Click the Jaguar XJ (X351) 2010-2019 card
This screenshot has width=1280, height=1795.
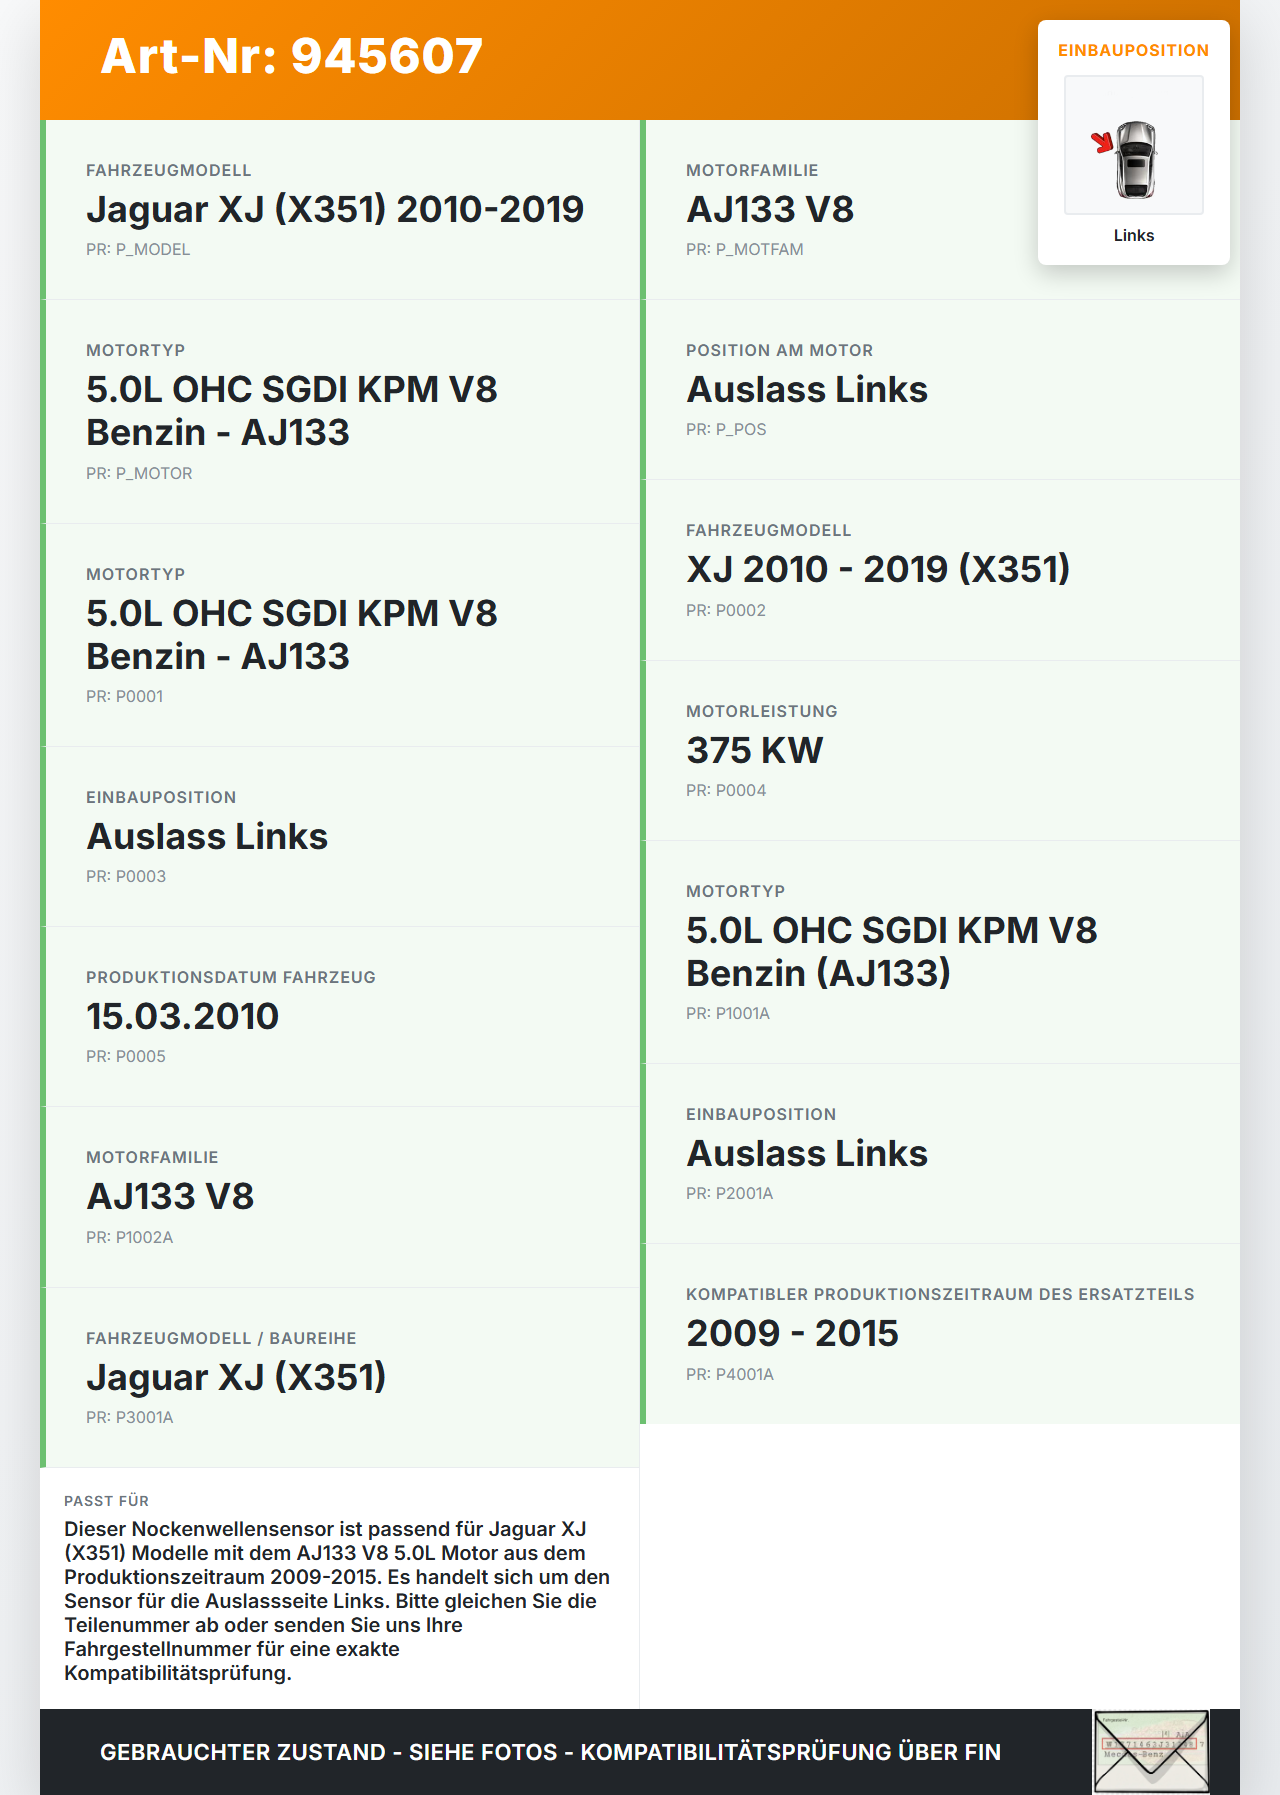[340, 210]
